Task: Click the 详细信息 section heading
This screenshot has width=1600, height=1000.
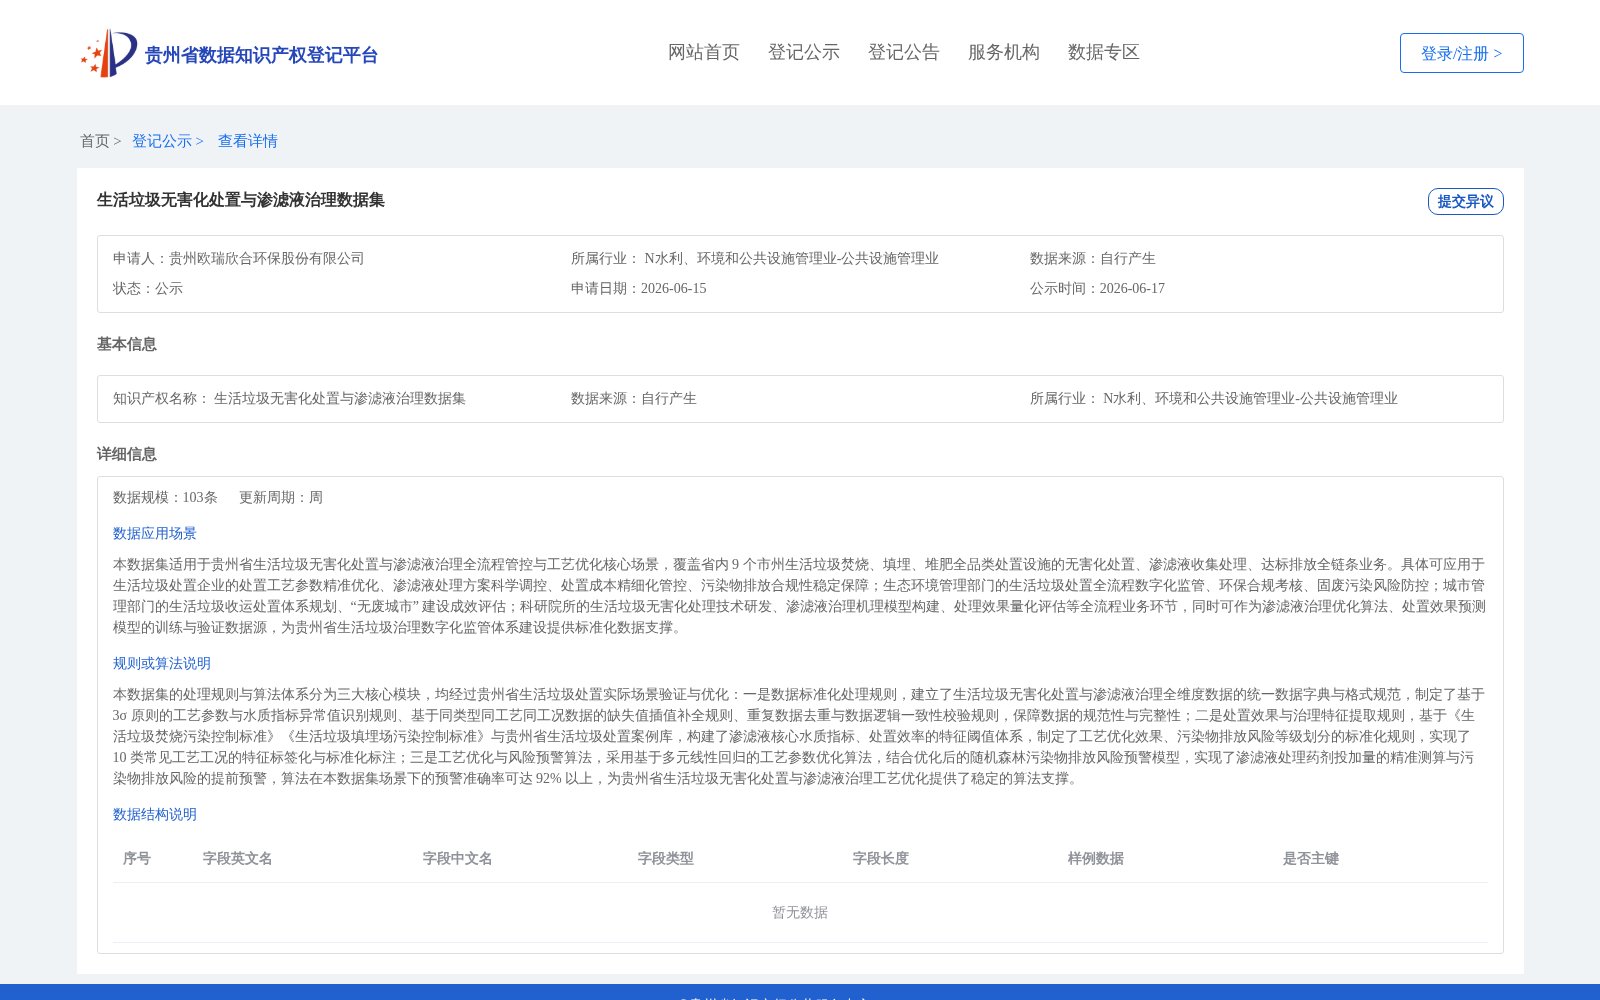Action: tap(127, 454)
